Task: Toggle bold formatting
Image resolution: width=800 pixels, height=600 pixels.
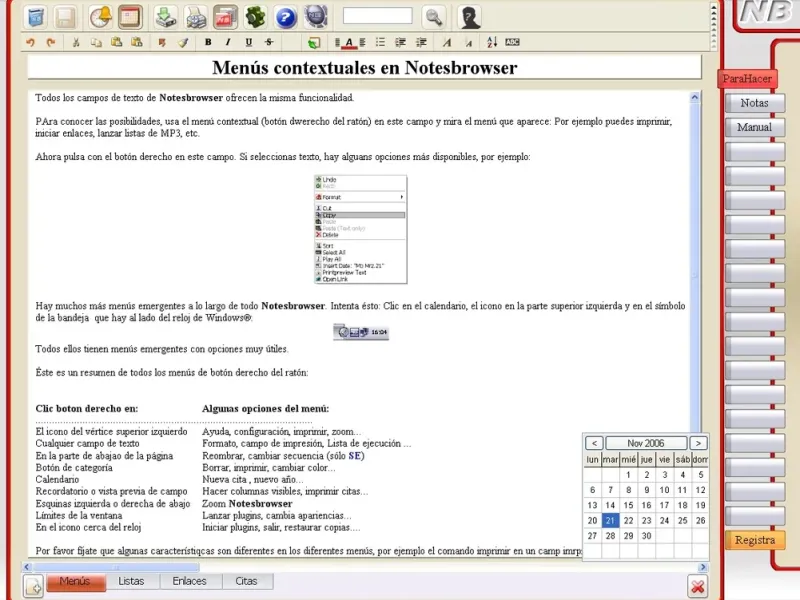Action: pyautogui.click(x=208, y=42)
